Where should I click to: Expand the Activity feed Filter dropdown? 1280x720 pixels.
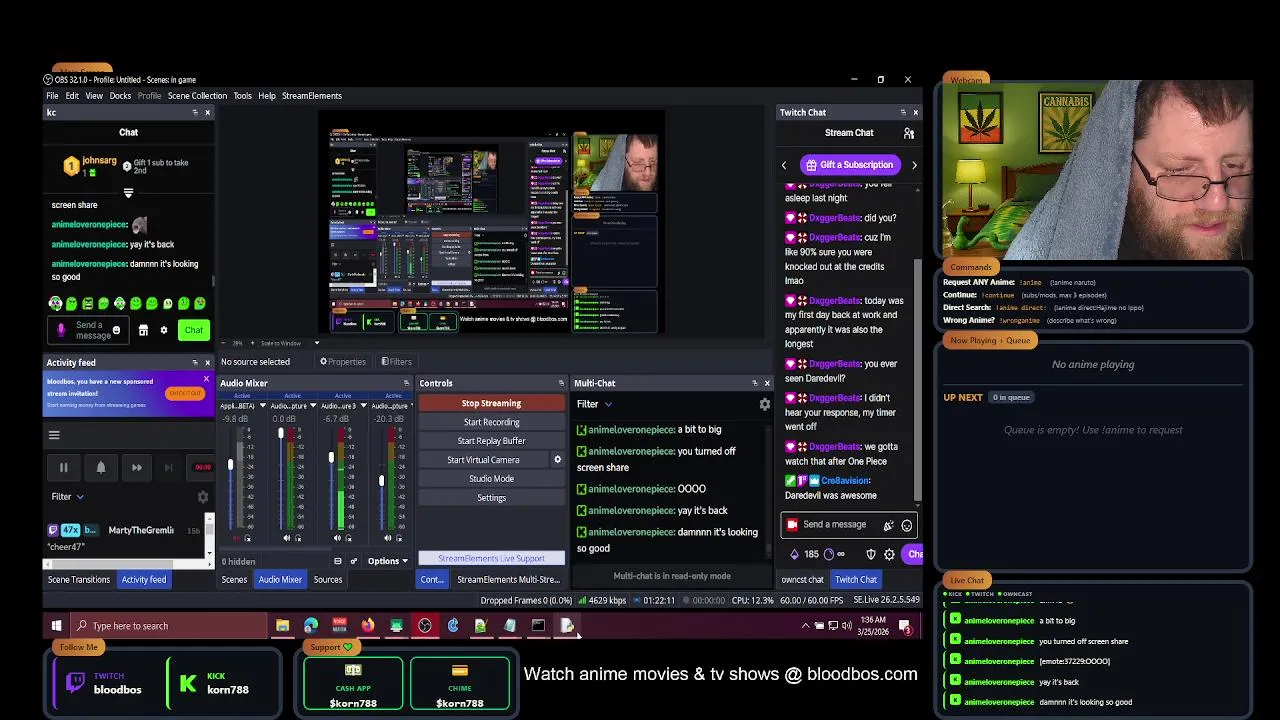point(68,497)
